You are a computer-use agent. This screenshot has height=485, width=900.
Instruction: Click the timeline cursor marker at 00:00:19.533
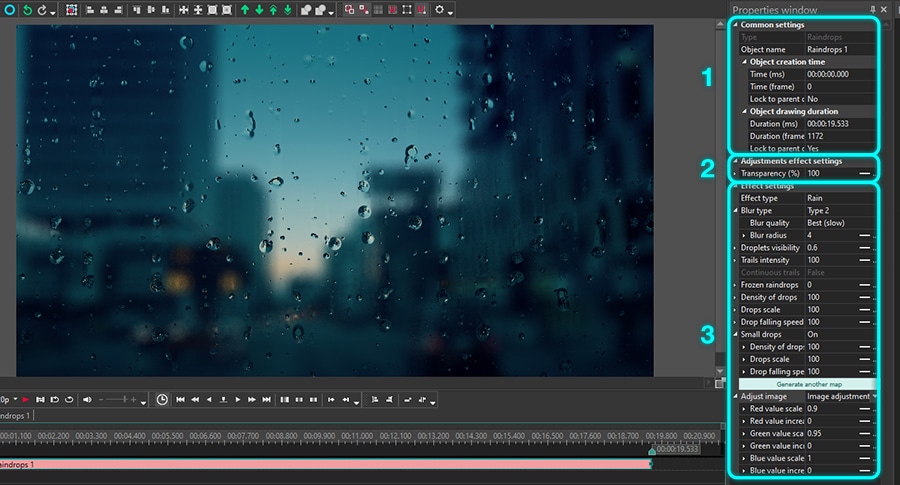tap(652, 451)
